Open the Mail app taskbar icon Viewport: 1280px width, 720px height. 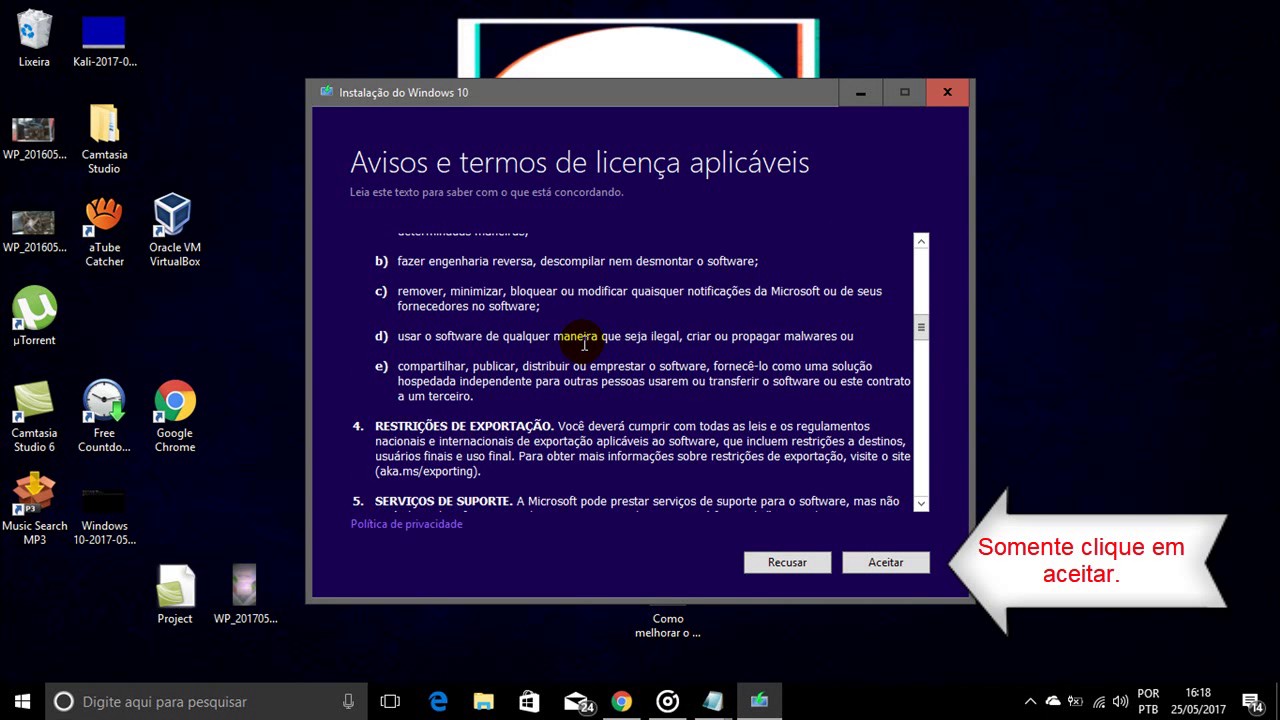click(577, 701)
